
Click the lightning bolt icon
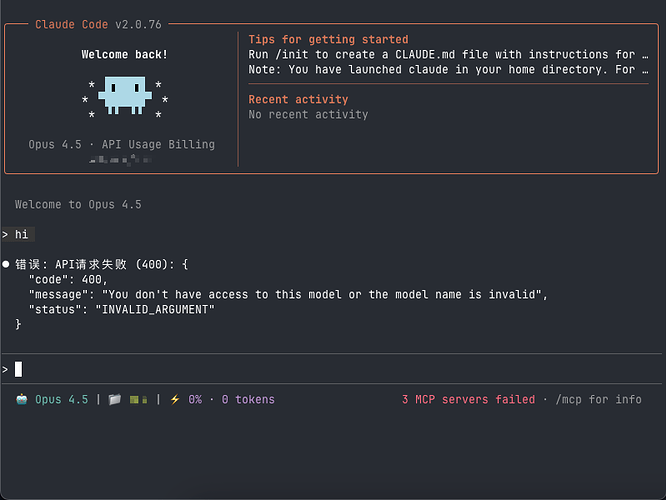point(175,399)
